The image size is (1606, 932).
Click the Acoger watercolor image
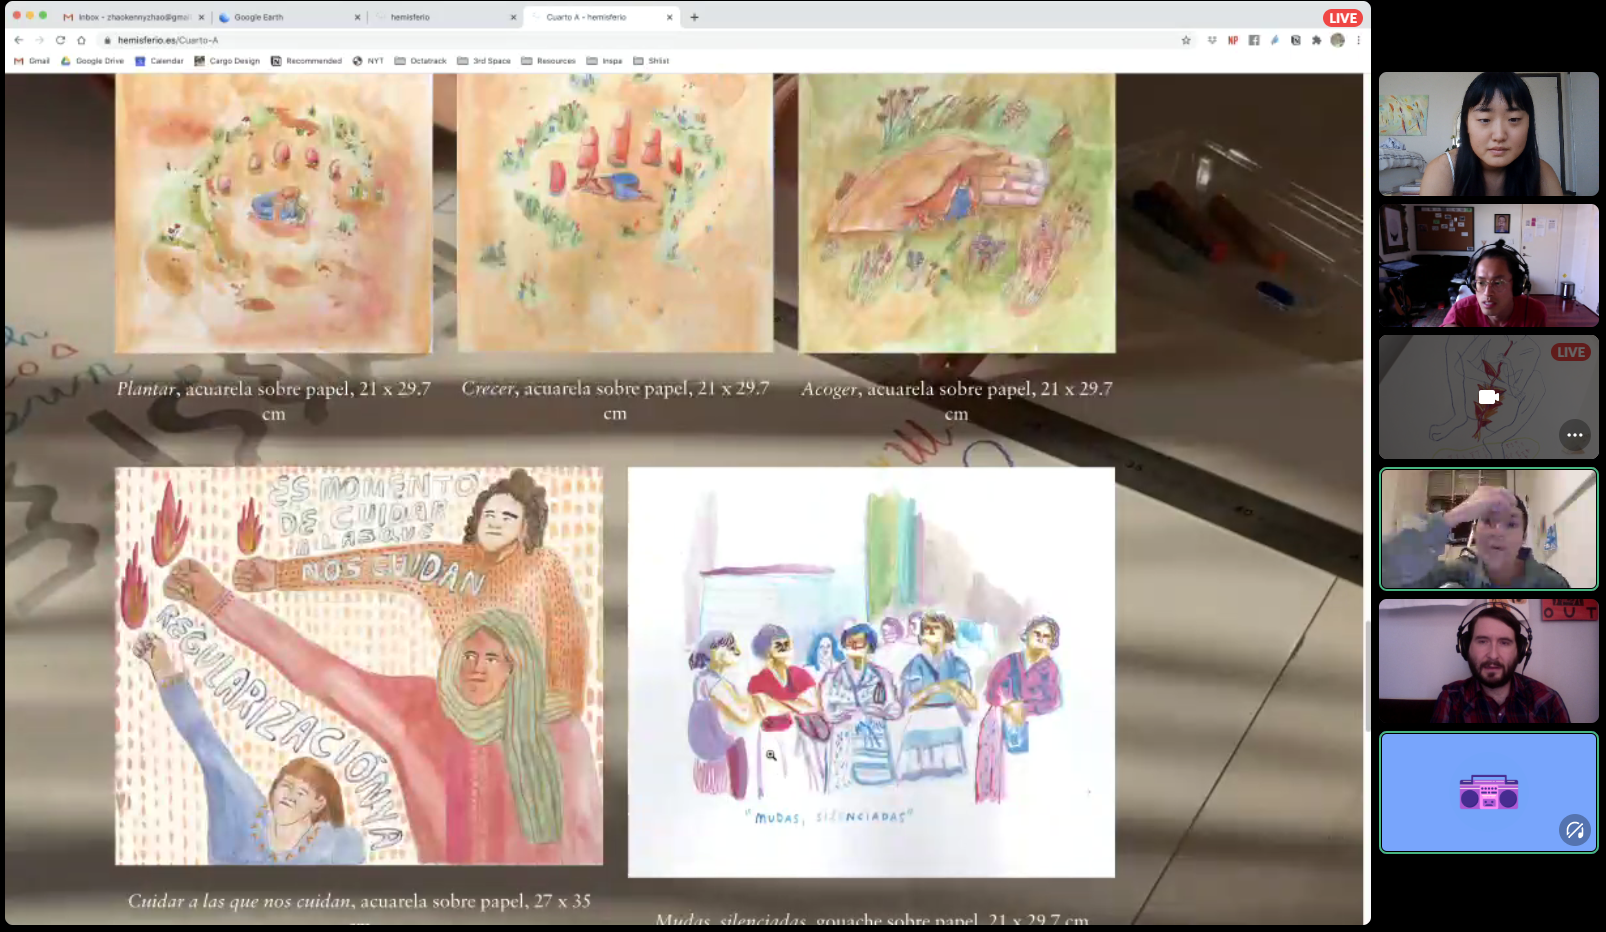[x=957, y=213]
